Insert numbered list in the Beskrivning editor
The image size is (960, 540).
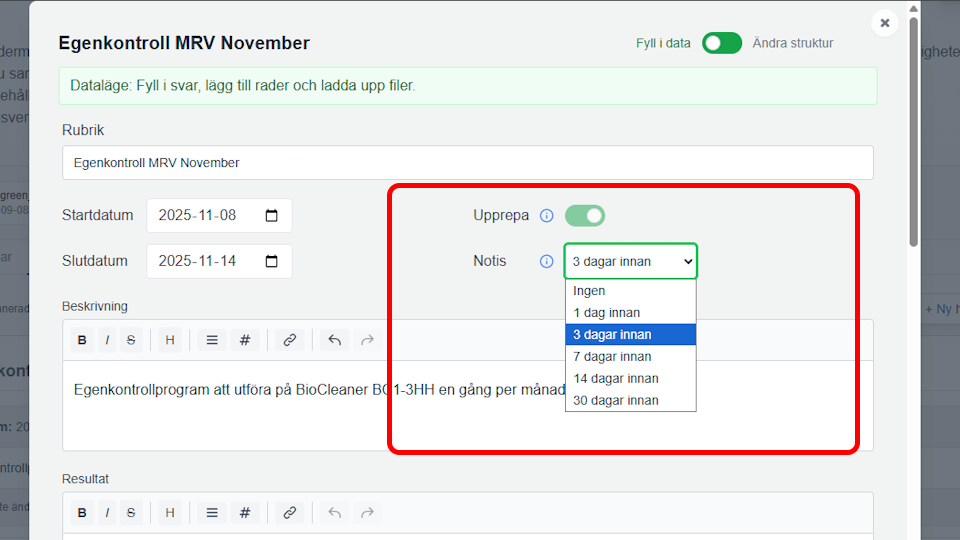point(245,340)
